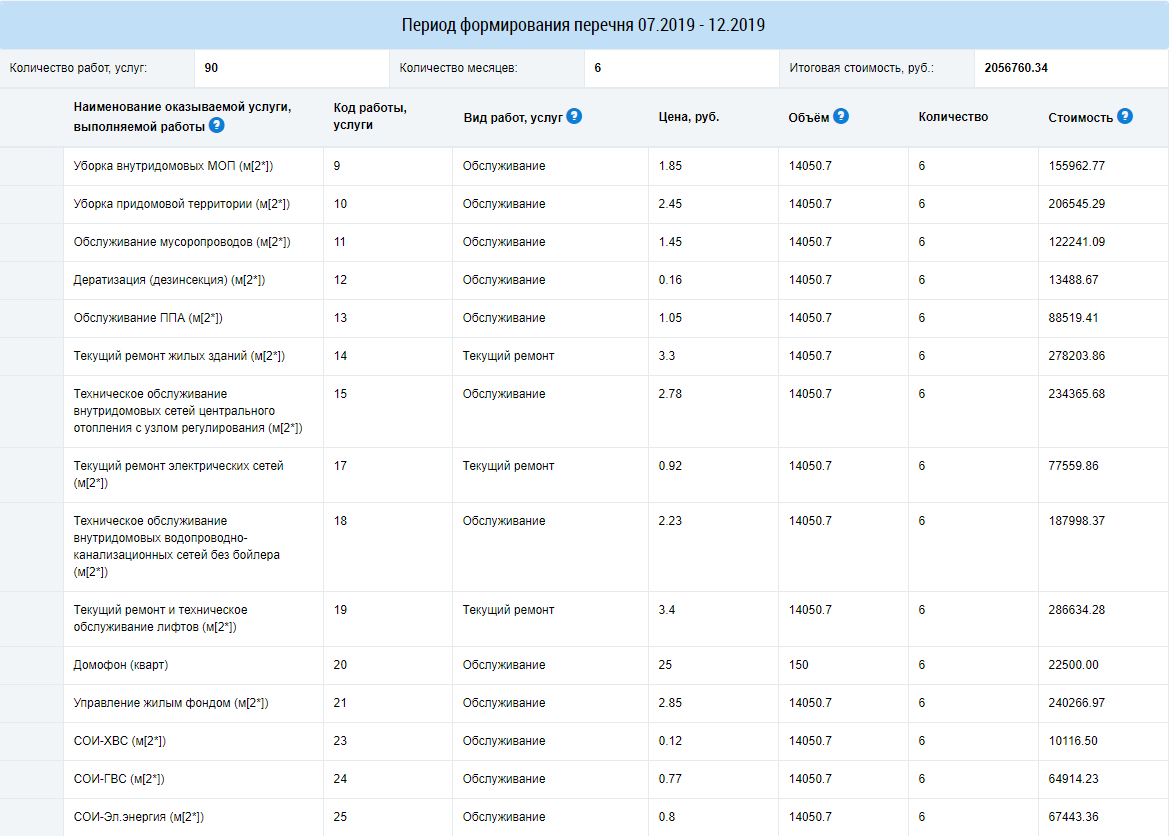Click the Цена, руб. column header
The image size is (1169, 836).
(x=689, y=116)
